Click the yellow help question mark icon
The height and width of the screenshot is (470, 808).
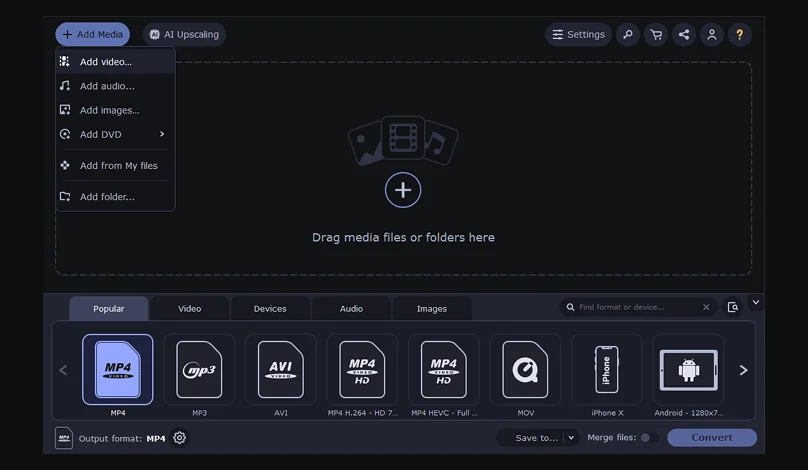pyautogui.click(x=739, y=35)
